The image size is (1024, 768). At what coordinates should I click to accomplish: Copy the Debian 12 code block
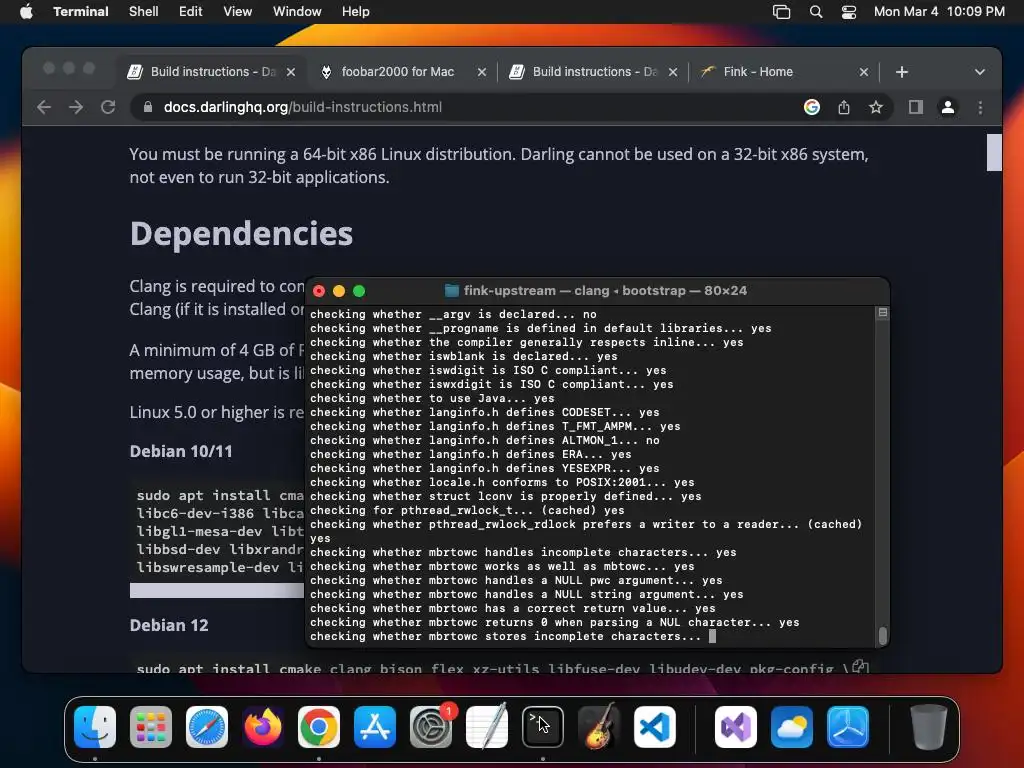pyautogui.click(x=860, y=667)
